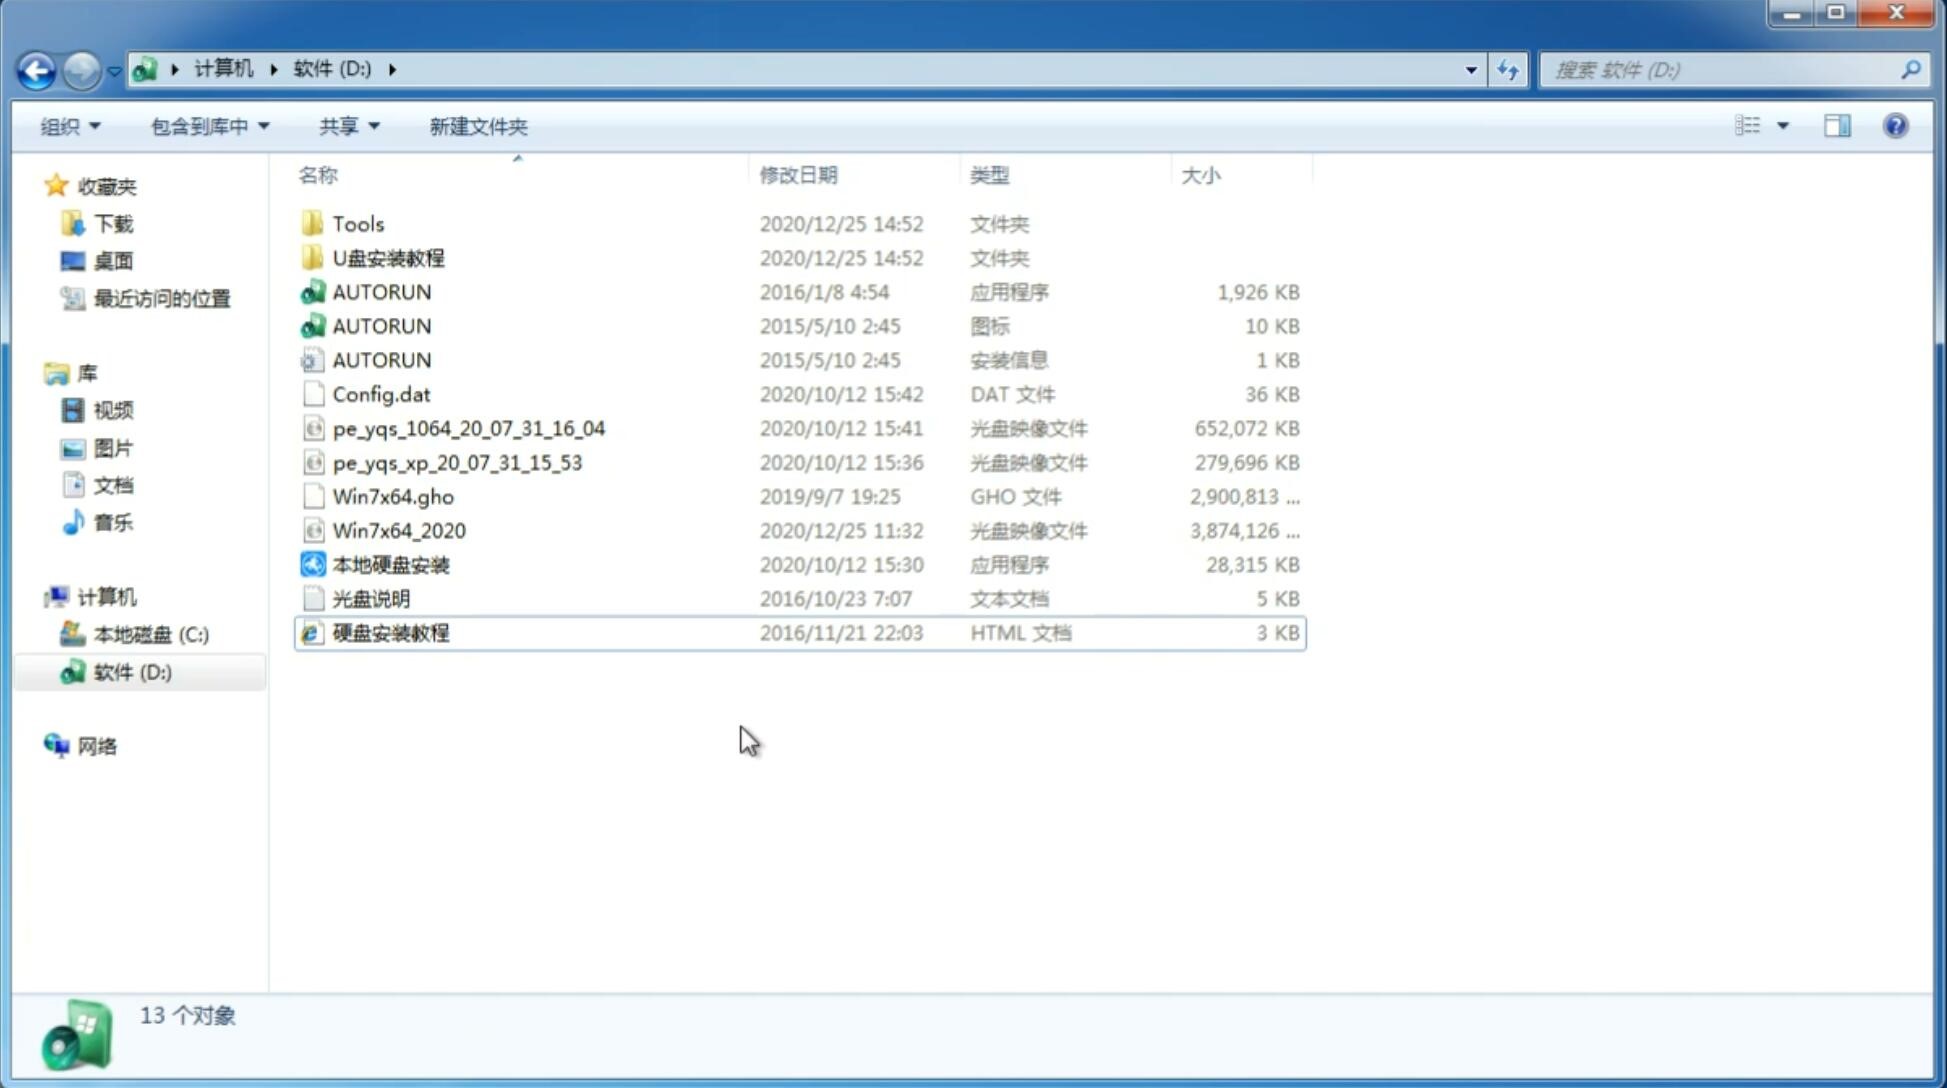Screen dimensions: 1947x1088
Task: Open pe_yqs_1064 optical image file
Action: tap(469, 428)
